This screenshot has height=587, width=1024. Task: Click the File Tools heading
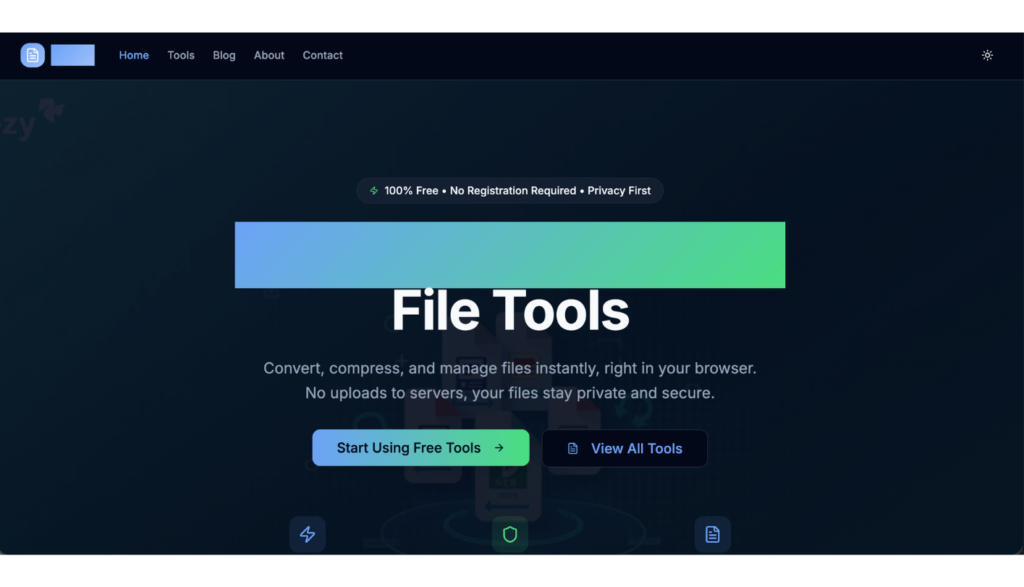510,311
